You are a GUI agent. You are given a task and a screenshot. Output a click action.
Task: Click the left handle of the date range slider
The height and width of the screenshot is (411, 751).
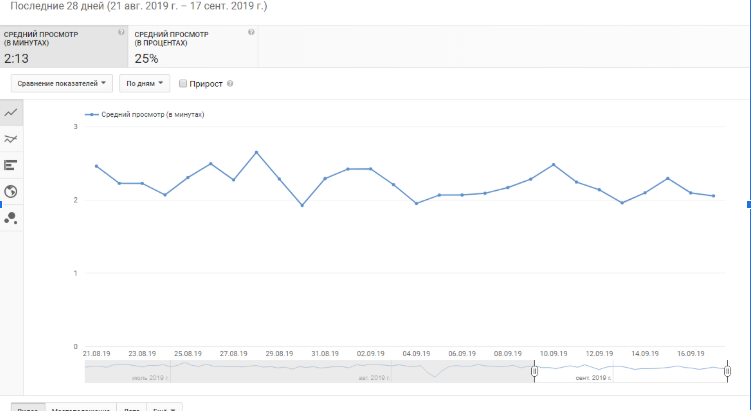[534, 371]
